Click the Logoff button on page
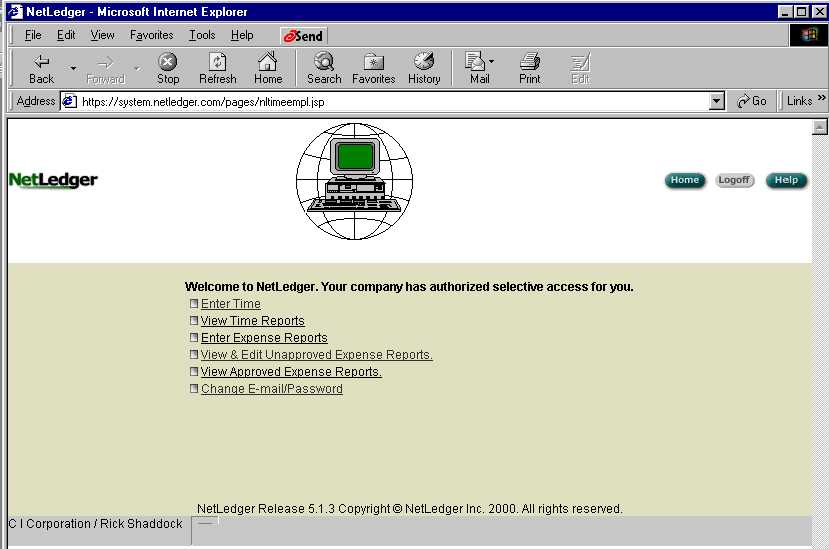 point(734,180)
